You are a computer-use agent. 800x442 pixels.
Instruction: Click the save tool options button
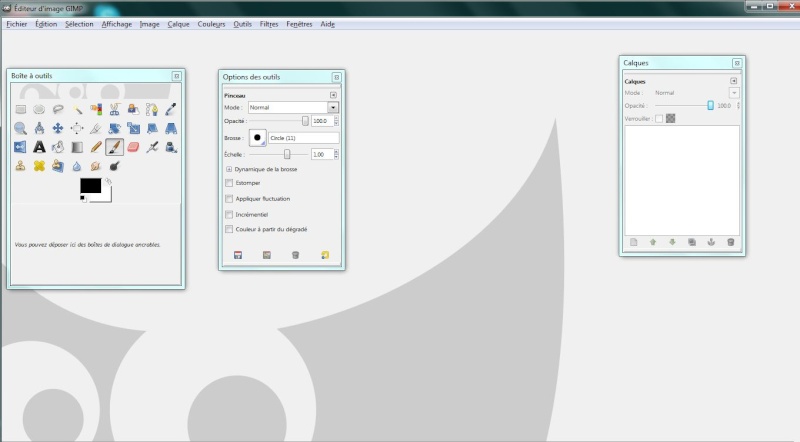(238, 255)
